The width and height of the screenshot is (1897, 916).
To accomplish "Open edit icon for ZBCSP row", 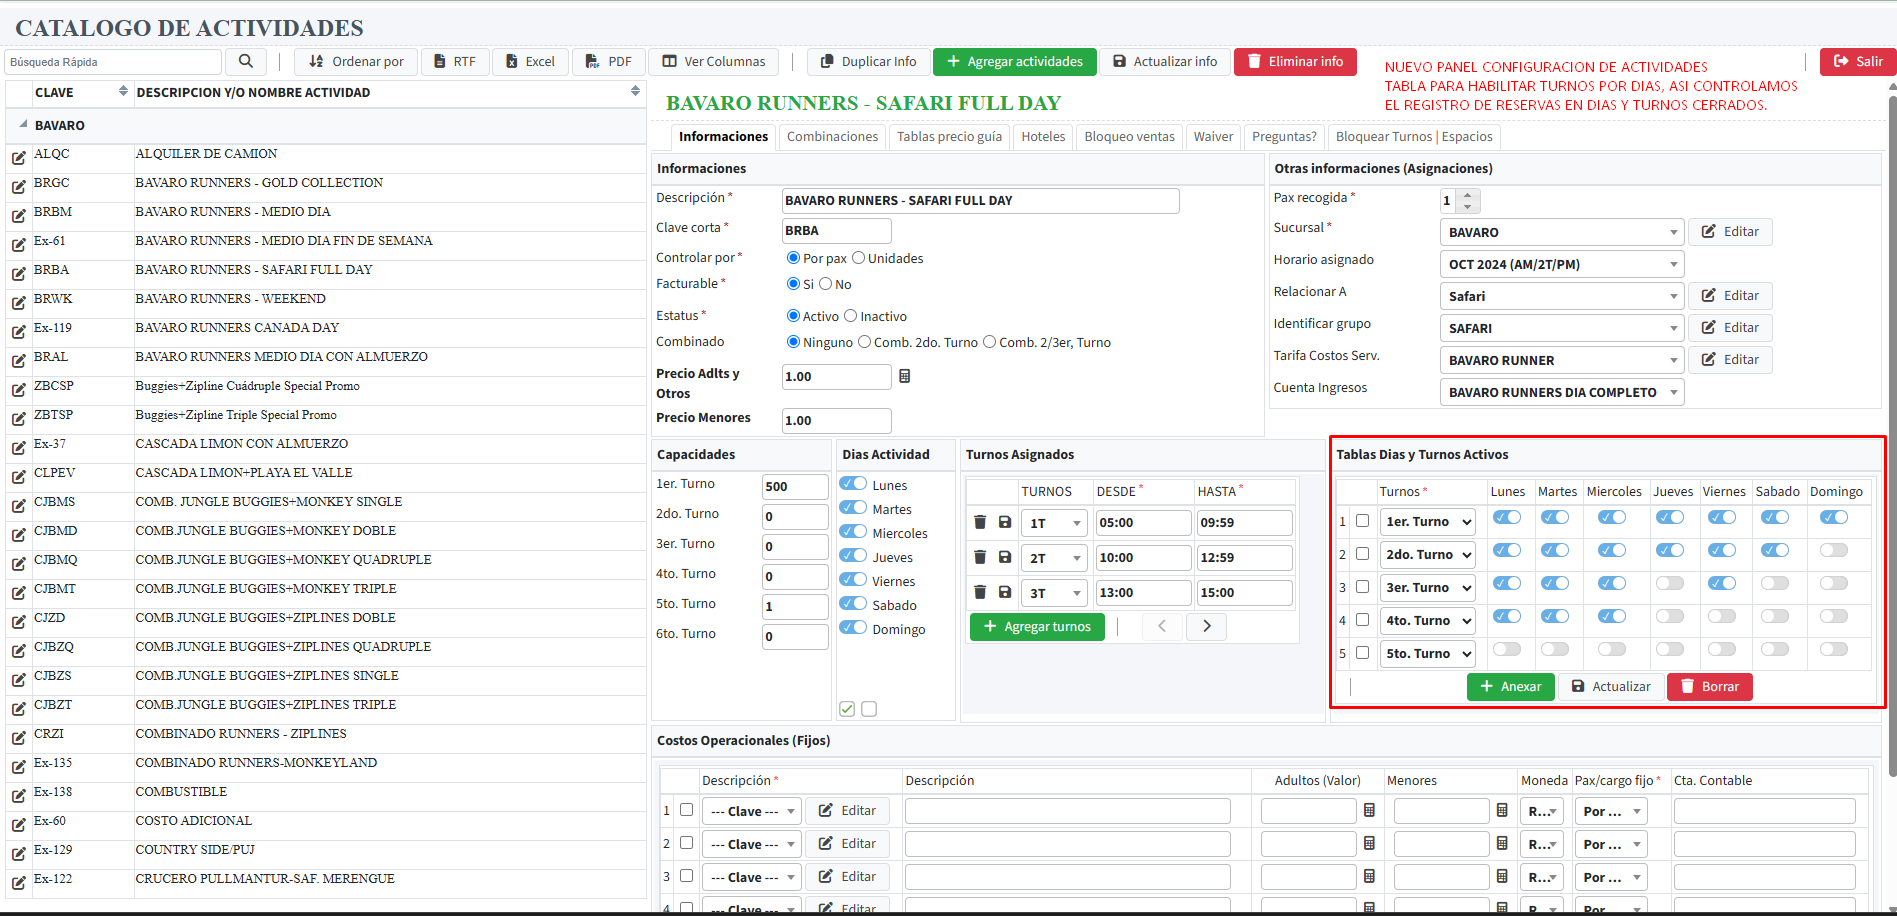I will point(19,390).
